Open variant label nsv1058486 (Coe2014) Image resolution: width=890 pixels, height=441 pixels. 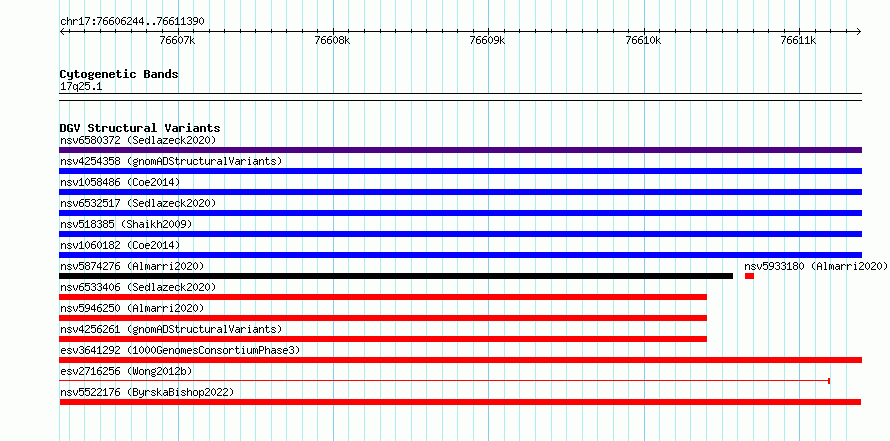[120, 182]
